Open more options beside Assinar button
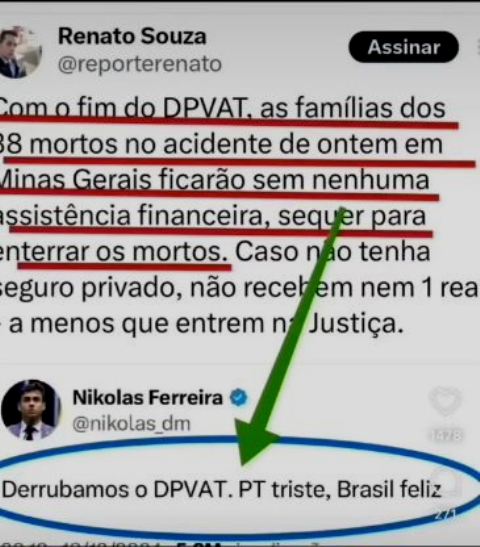 [478, 47]
